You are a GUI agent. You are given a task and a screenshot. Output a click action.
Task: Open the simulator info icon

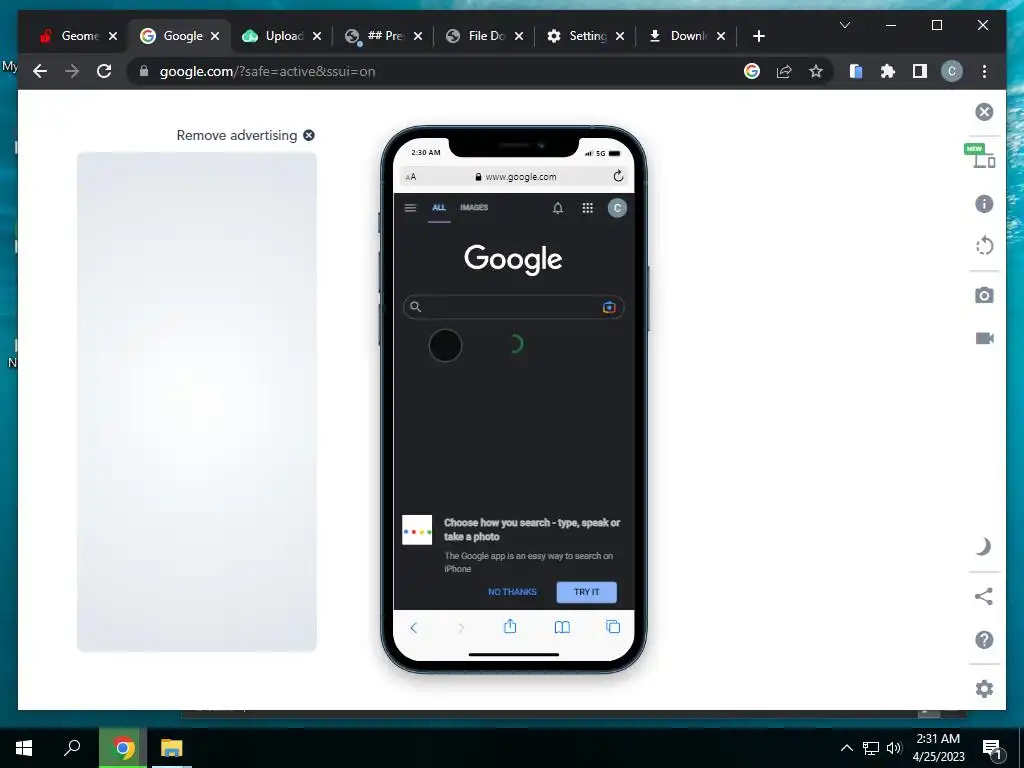pos(984,204)
